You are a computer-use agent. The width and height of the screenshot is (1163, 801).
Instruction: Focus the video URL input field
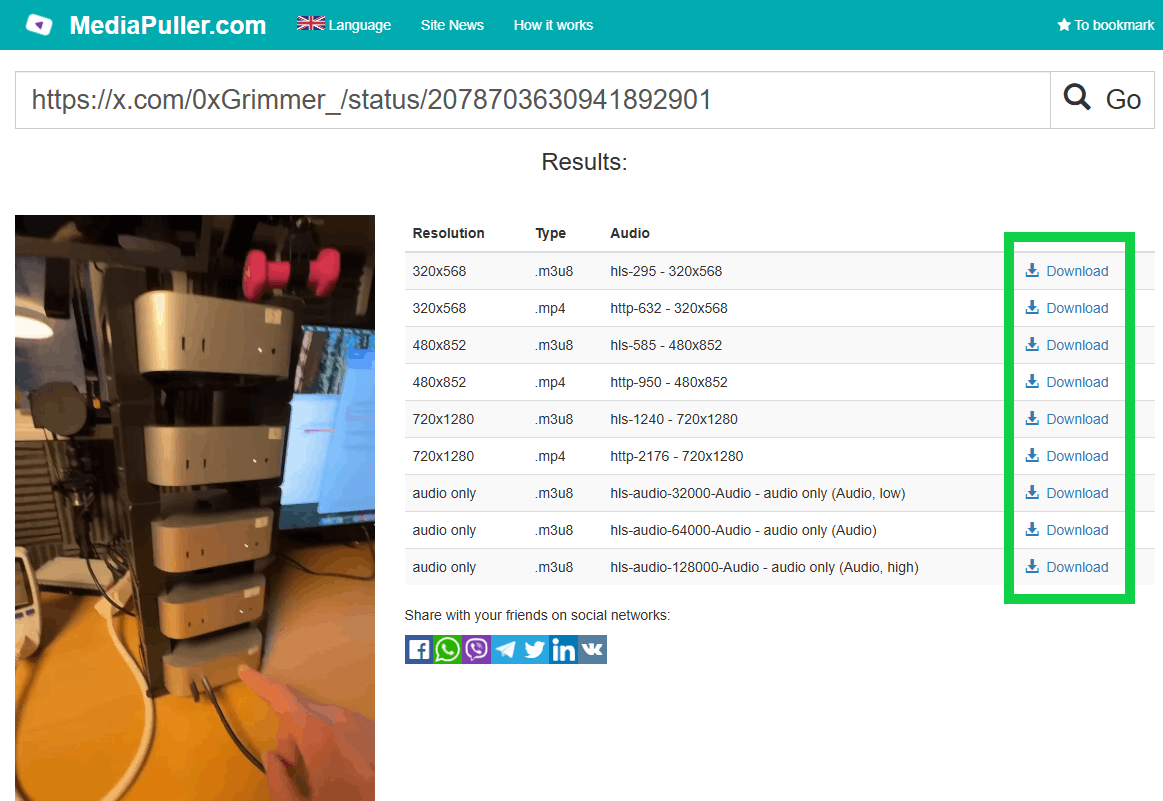coord(533,99)
